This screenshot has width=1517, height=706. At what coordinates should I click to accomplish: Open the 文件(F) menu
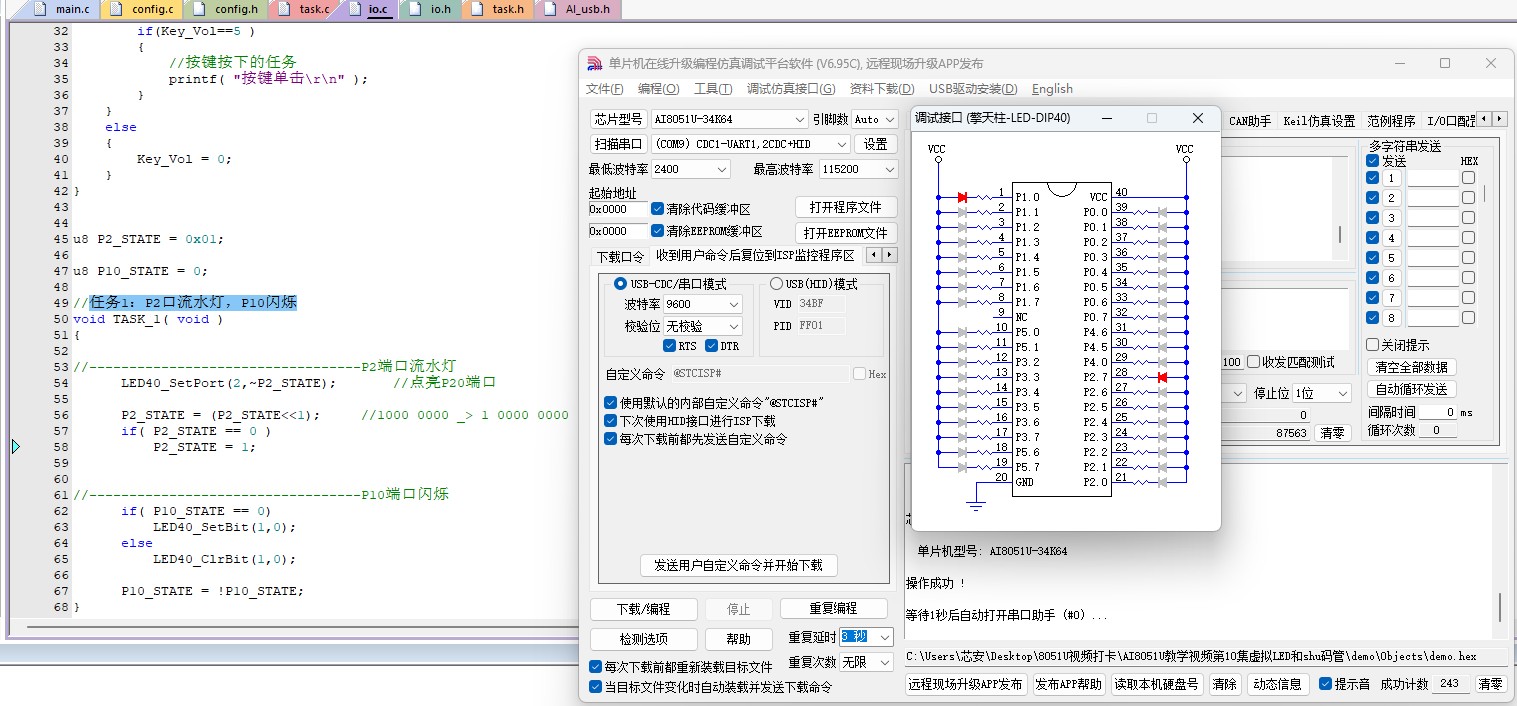604,89
